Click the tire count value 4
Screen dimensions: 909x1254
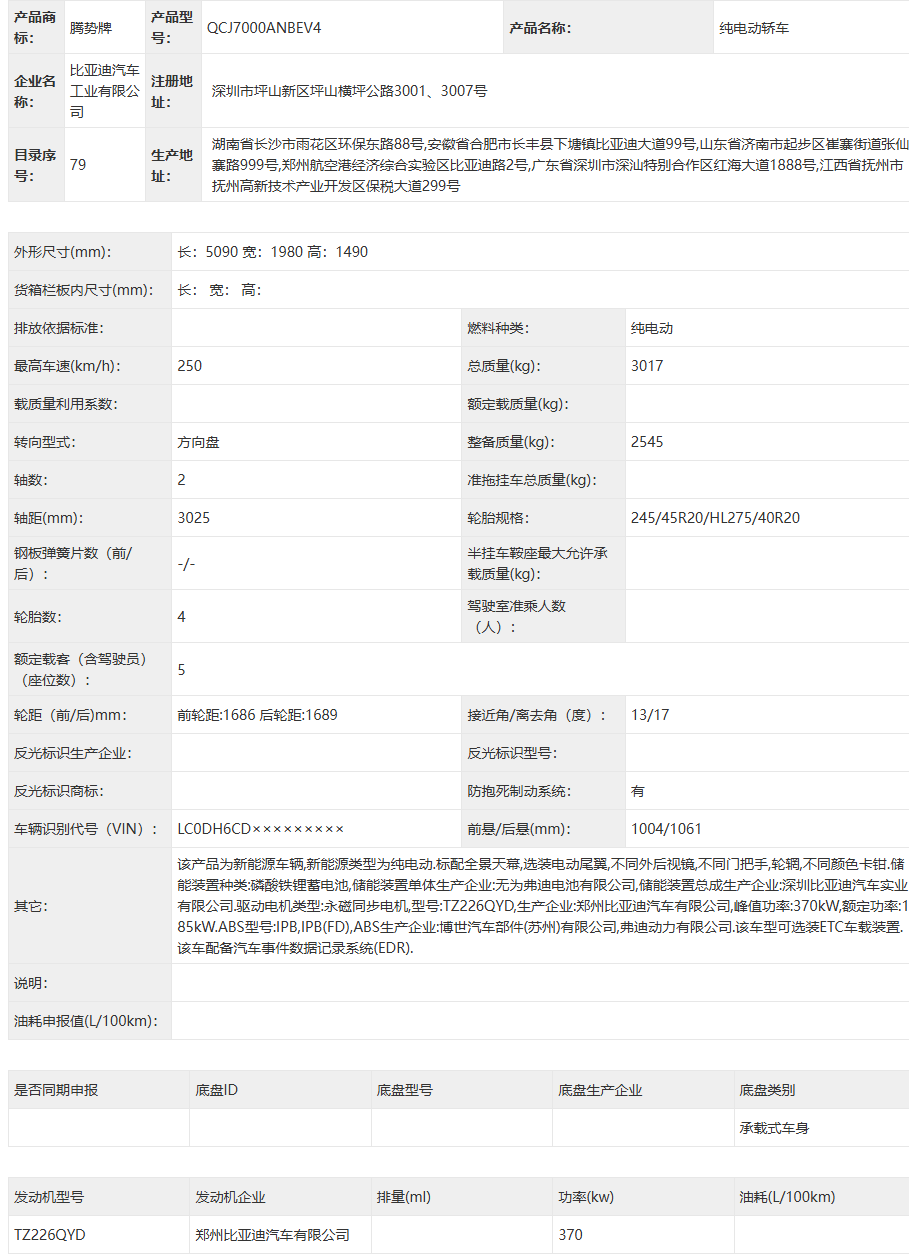point(181,617)
